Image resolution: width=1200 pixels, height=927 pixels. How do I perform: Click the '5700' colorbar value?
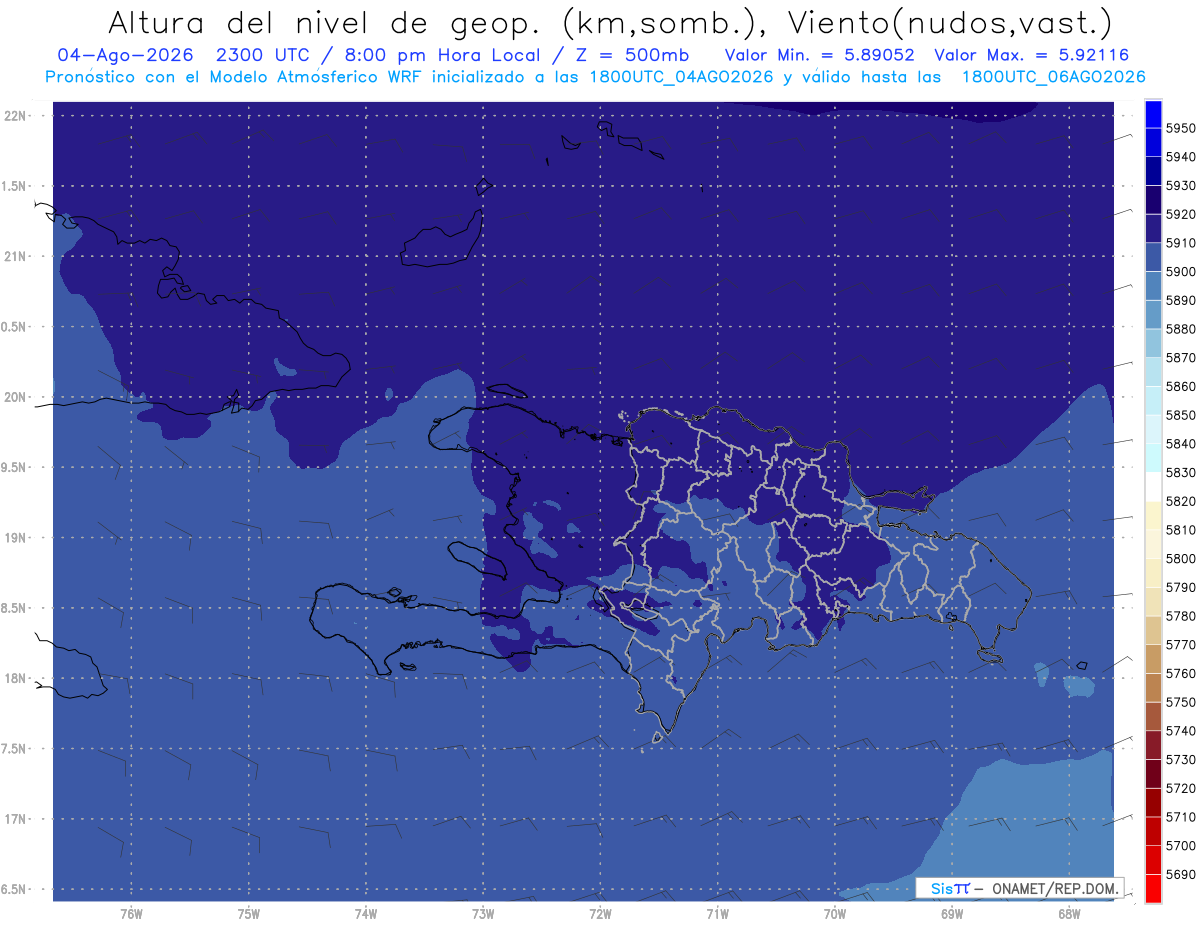[1180, 845]
